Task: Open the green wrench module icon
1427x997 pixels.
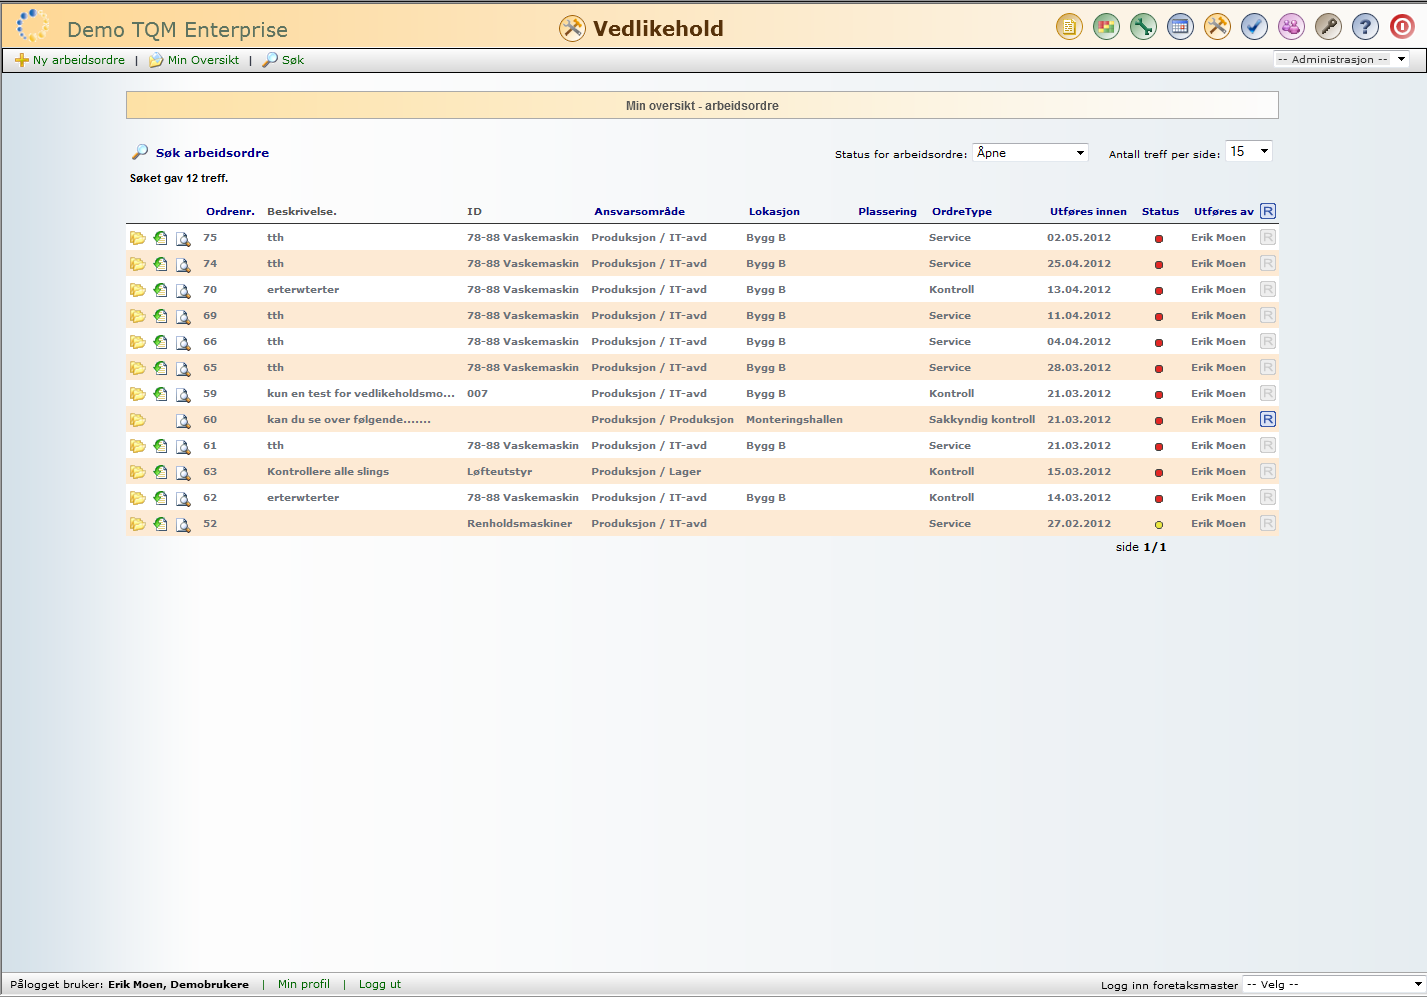Action: 1143,27
